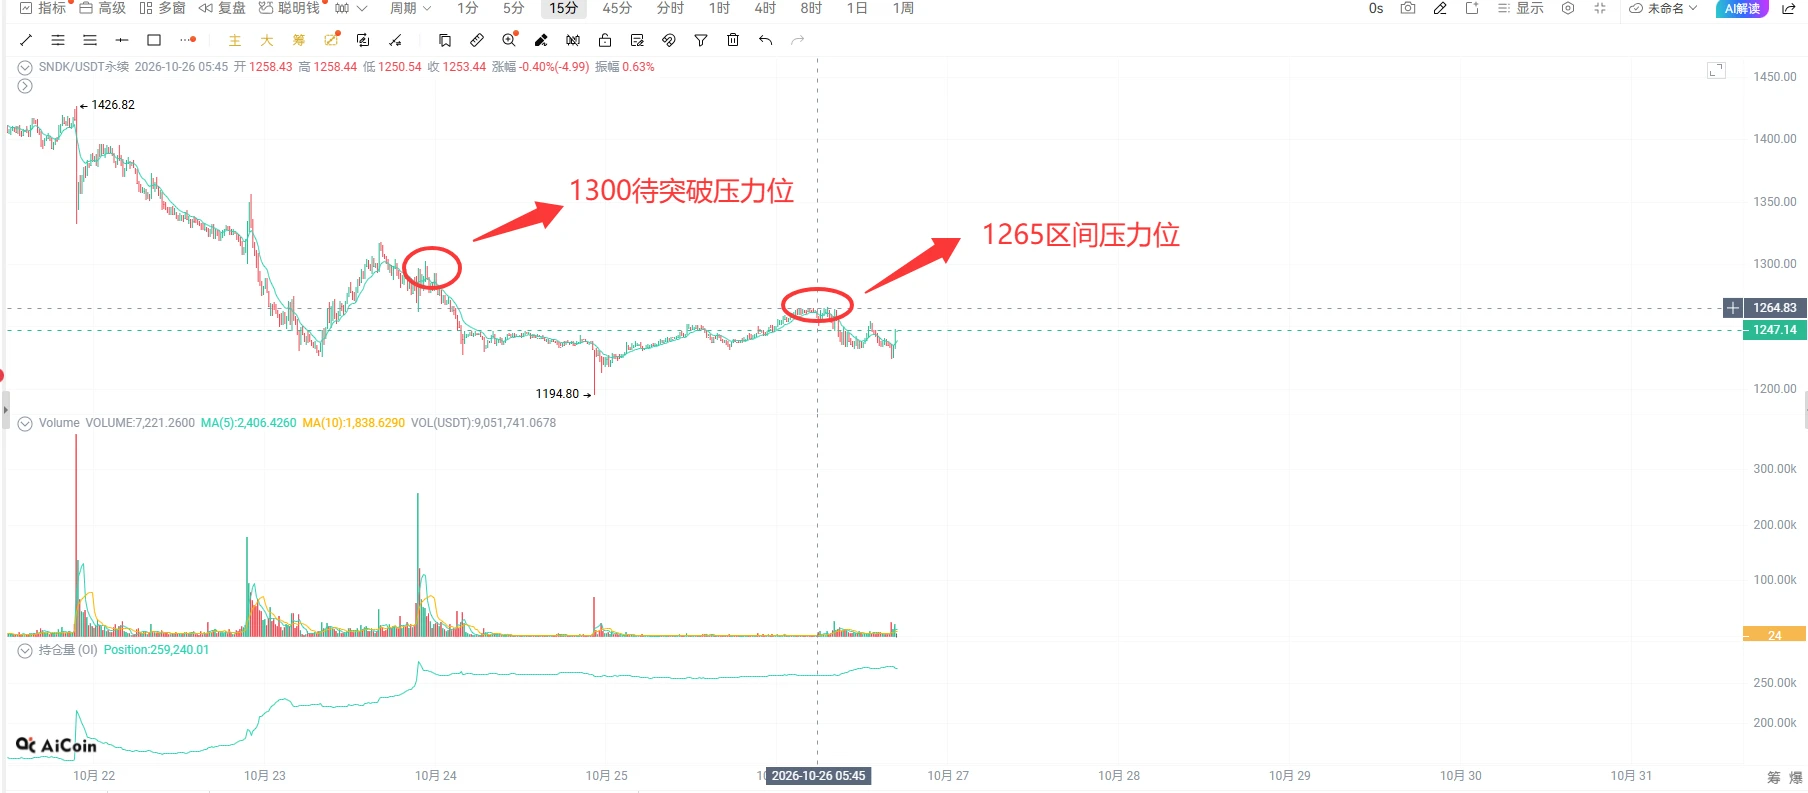The image size is (1808, 793).
Task: Select the 1日 timeframe tab
Action: pos(857,8)
